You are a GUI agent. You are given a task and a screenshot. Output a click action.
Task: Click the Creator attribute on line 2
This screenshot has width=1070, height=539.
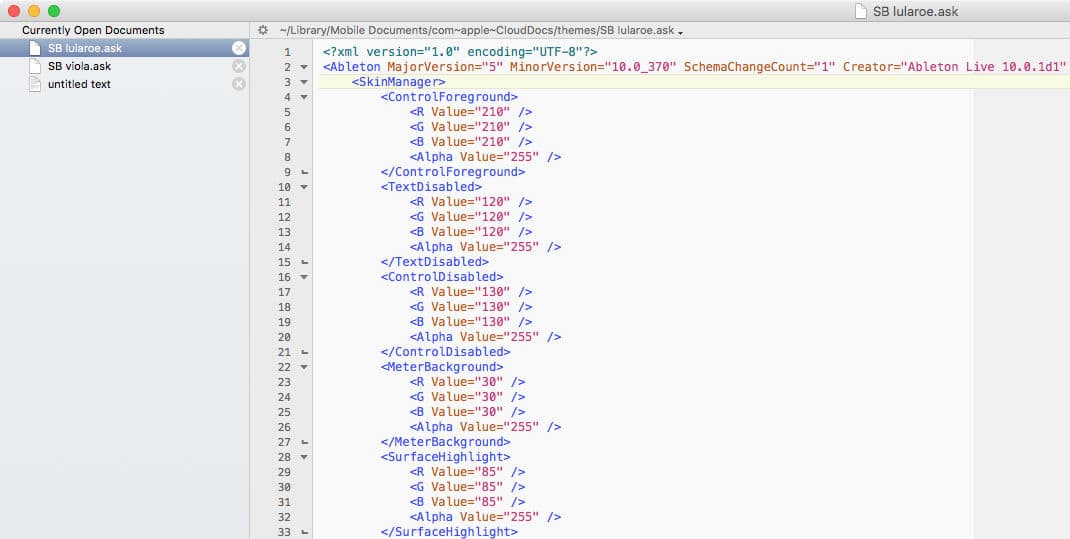point(955,67)
